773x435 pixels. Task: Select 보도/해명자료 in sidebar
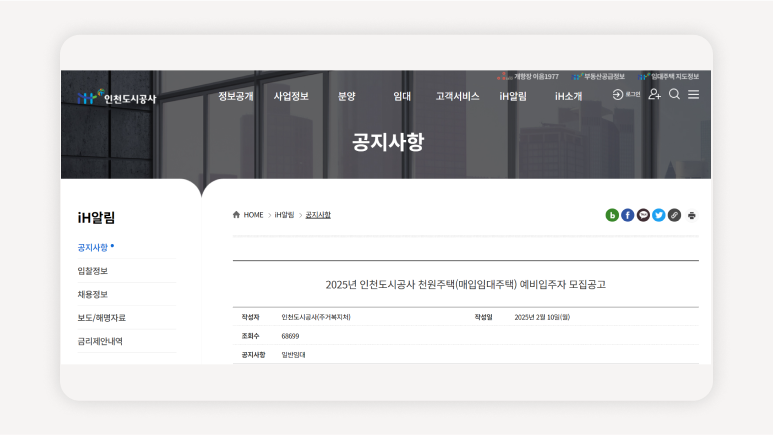click(102, 318)
